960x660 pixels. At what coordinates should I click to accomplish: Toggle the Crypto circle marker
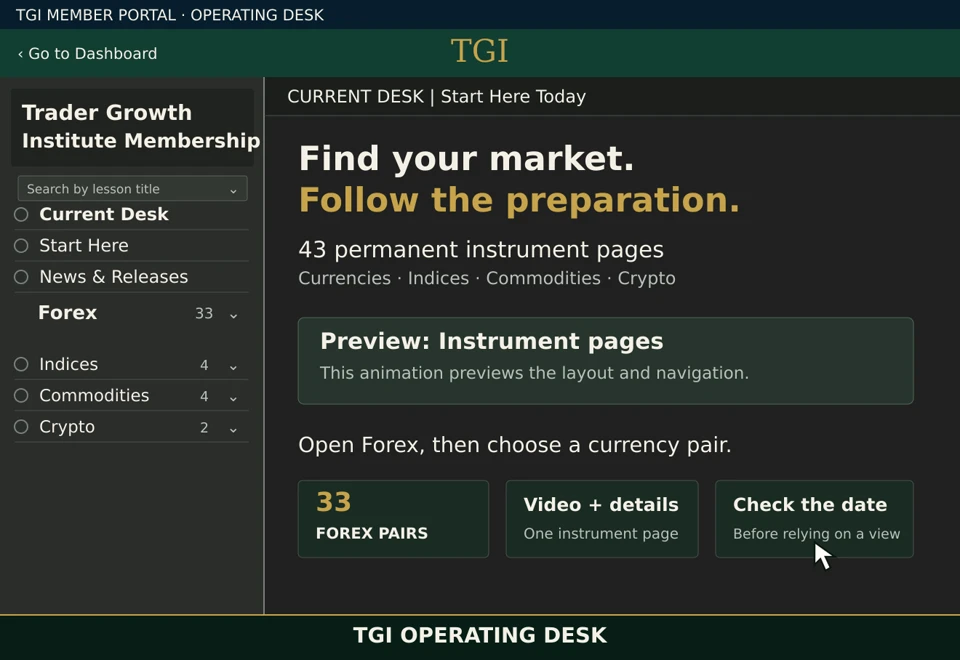[x=21, y=427]
